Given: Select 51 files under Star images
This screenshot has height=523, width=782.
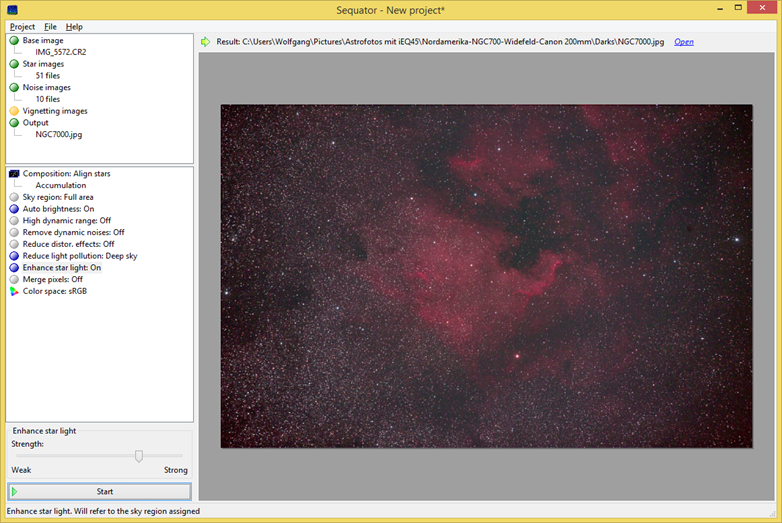Looking at the screenshot, I should 47,76.
